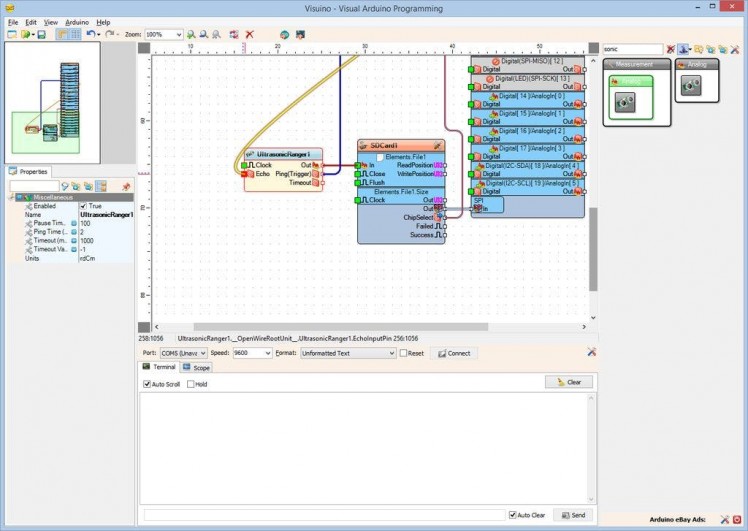748x531 pixels.
Task: Click the Save project toolbar icon
Action: tap(41, 34)
